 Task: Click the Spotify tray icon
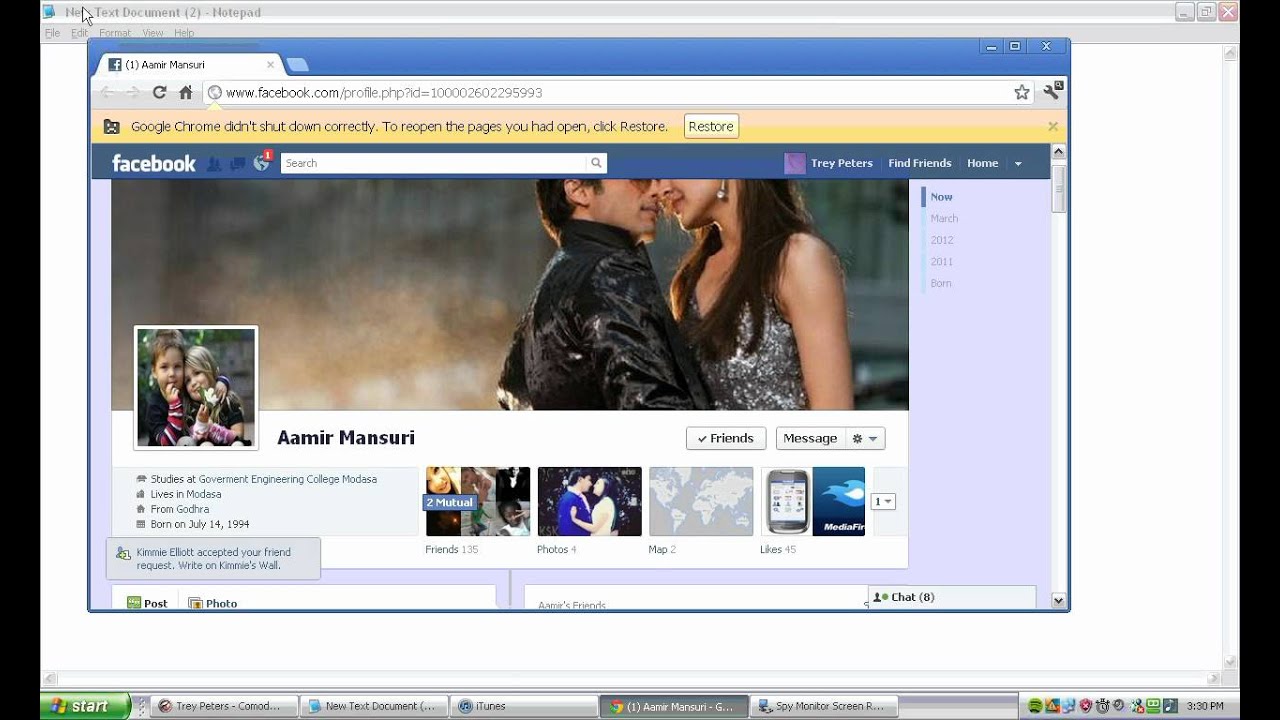tap(1035, 706)
